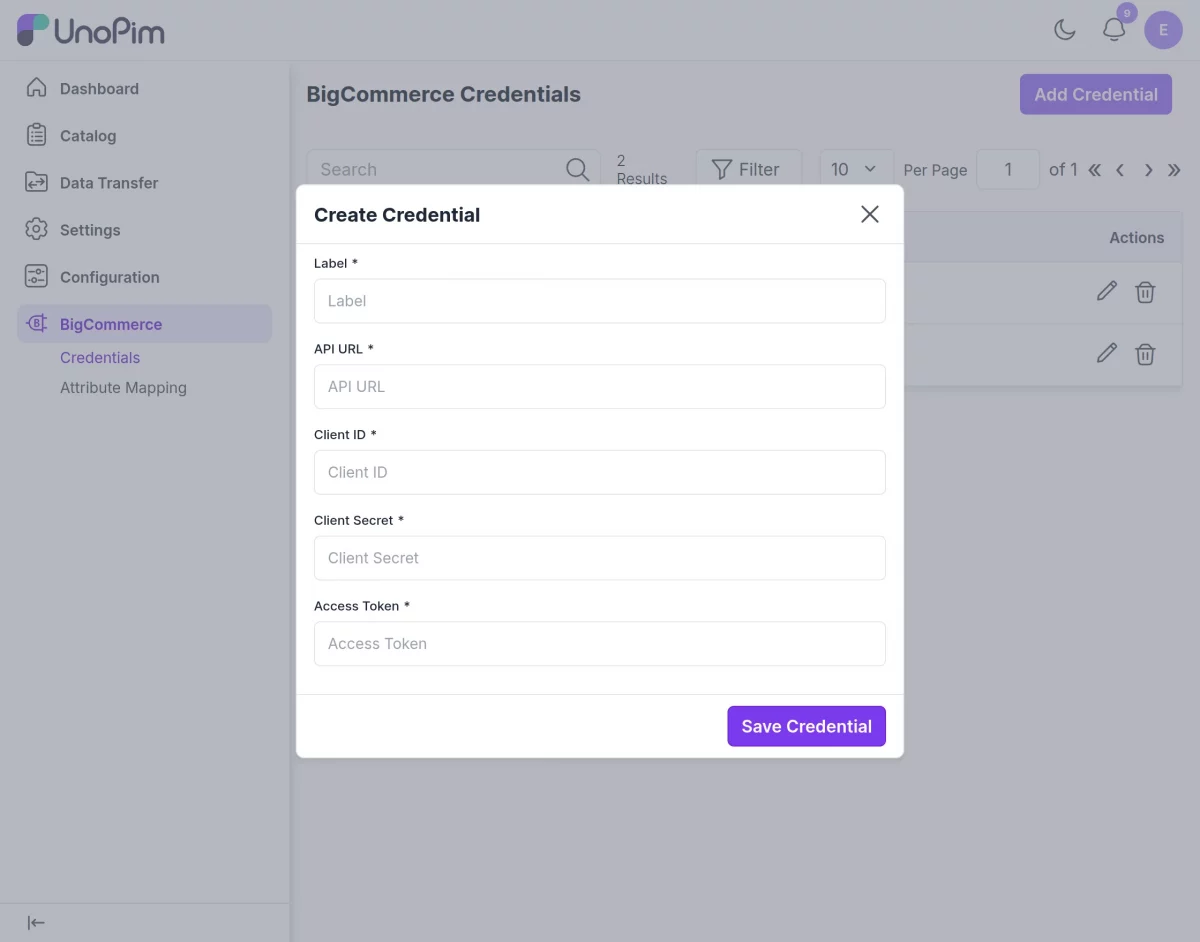Click the Settings gear icon

point(36,229)
